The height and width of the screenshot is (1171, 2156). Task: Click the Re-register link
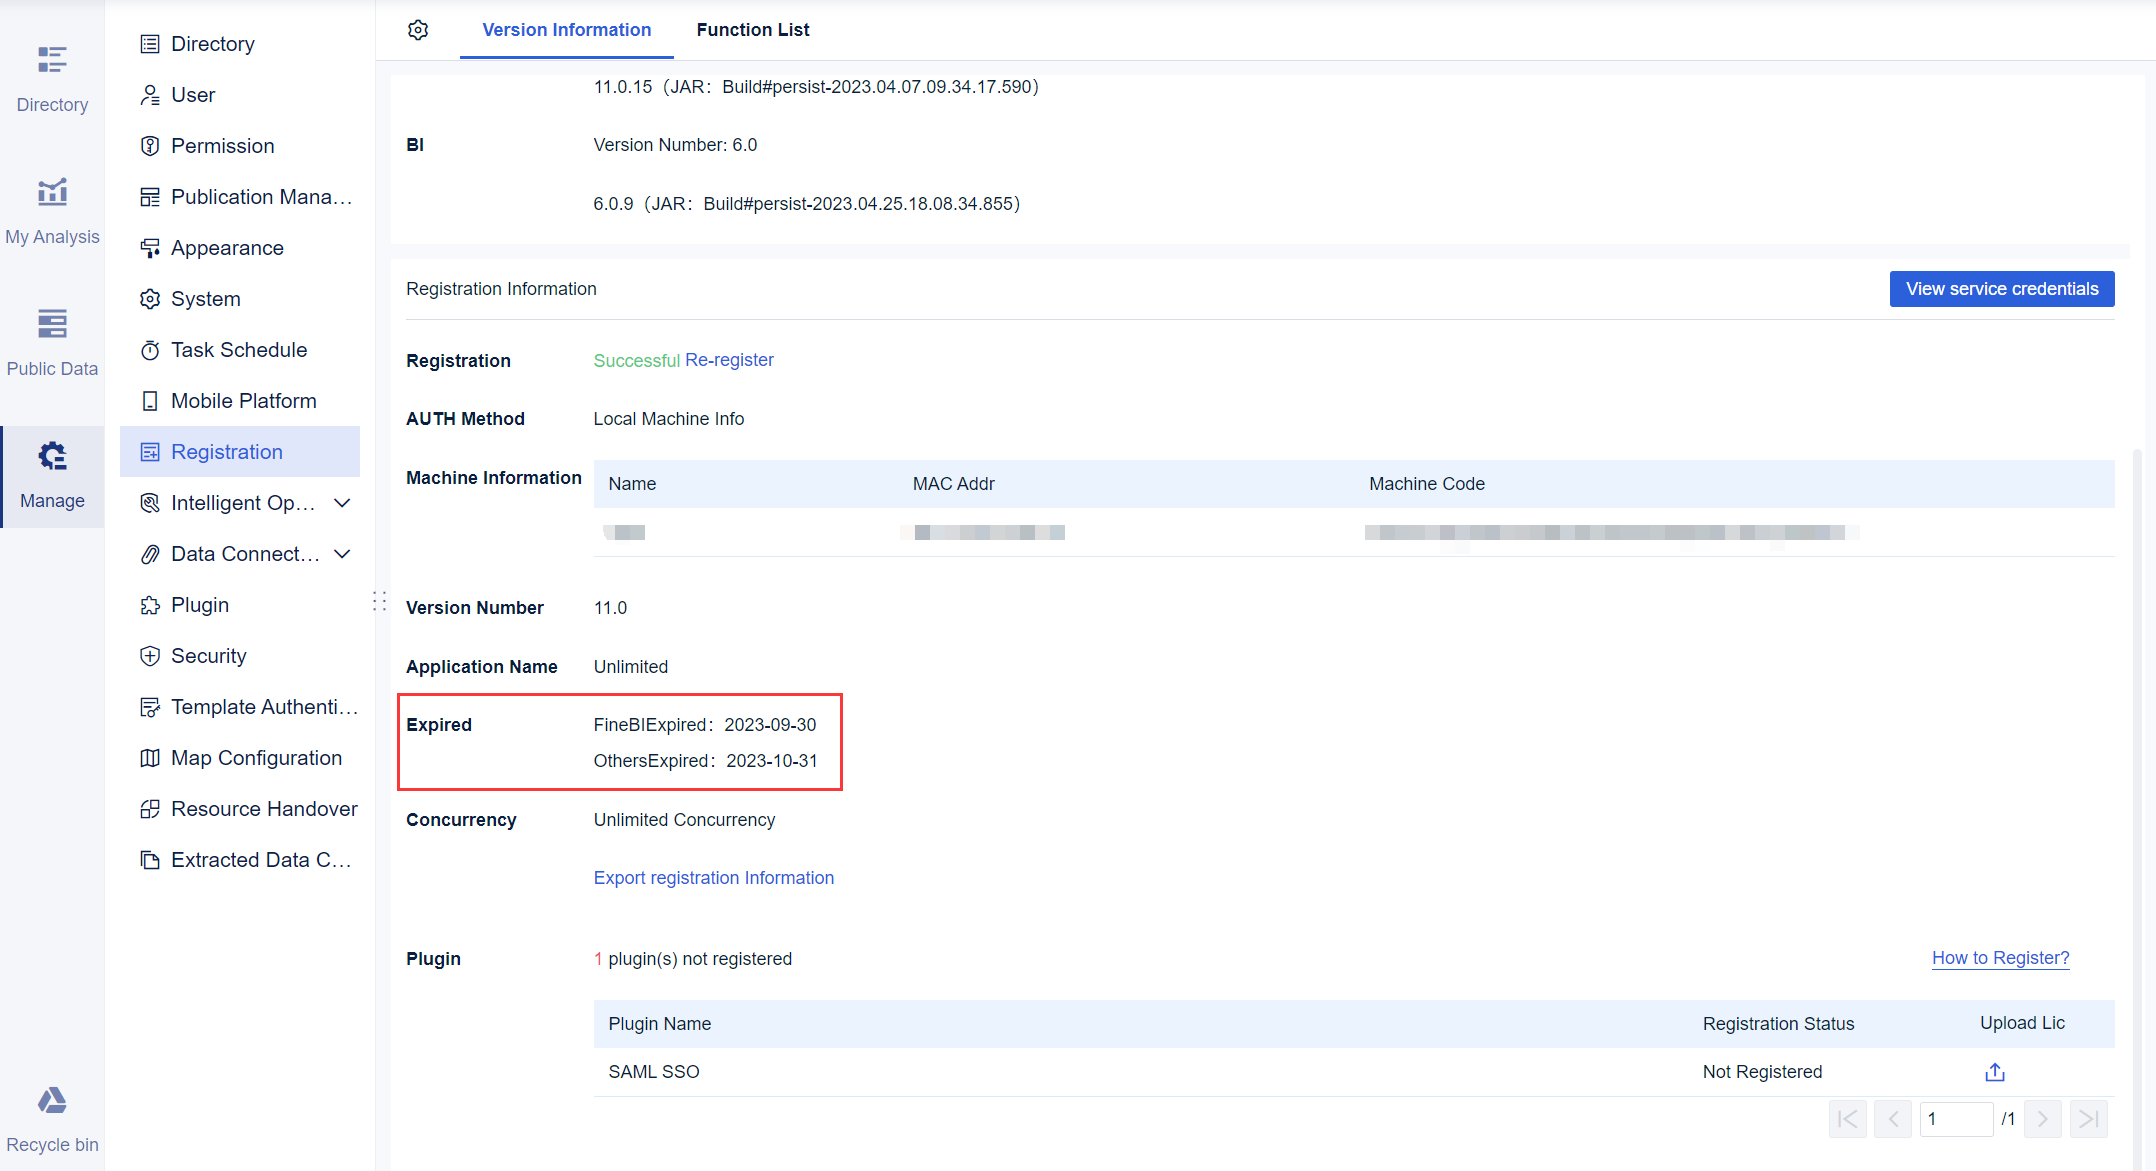[729, 360]
